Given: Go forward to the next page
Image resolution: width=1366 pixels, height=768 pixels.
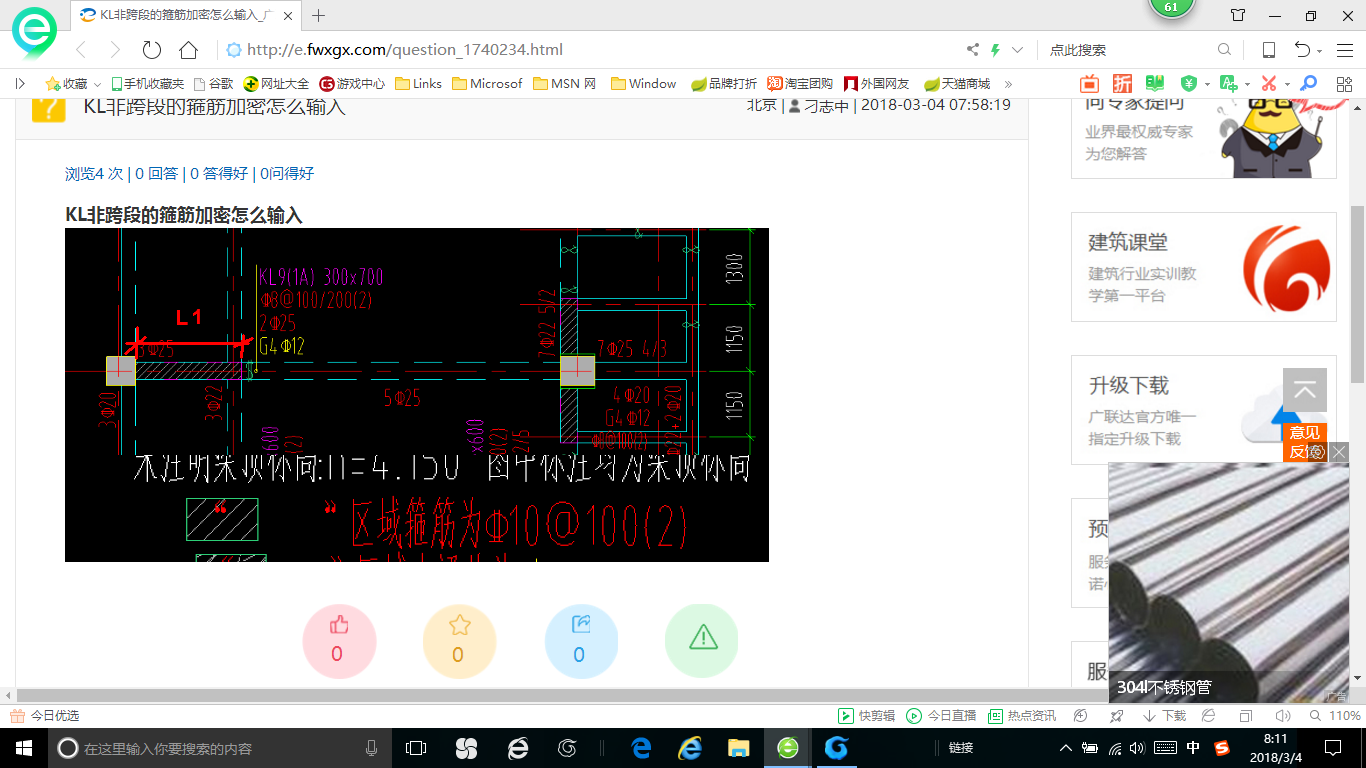Looking at the screenshot, I should click(114, 50).
